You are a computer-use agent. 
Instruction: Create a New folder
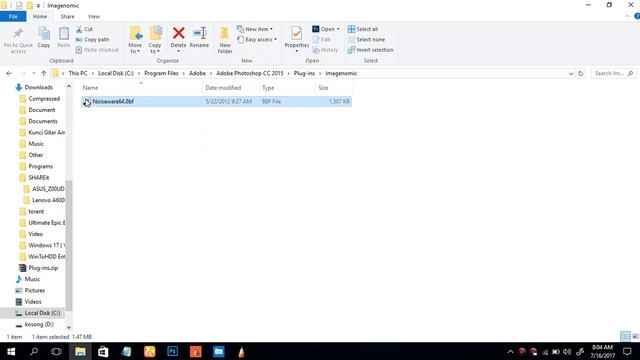[225, 40]
